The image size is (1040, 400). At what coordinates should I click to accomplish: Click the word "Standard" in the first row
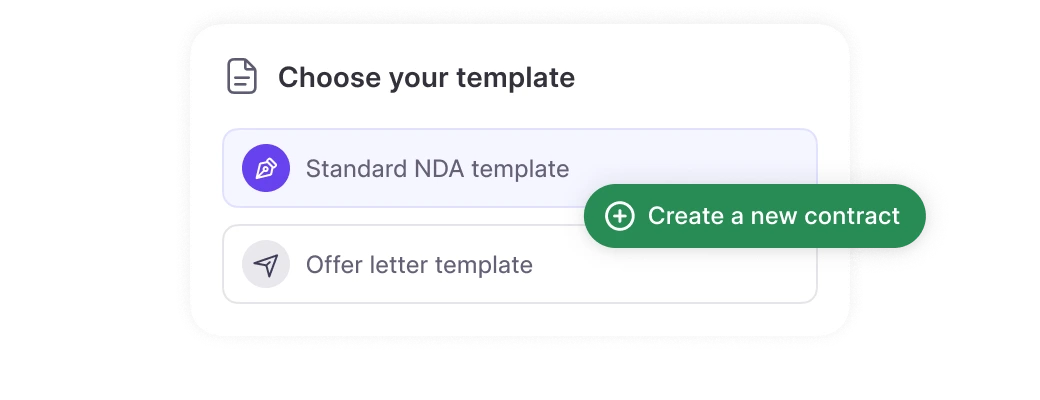tap(346, 168)
